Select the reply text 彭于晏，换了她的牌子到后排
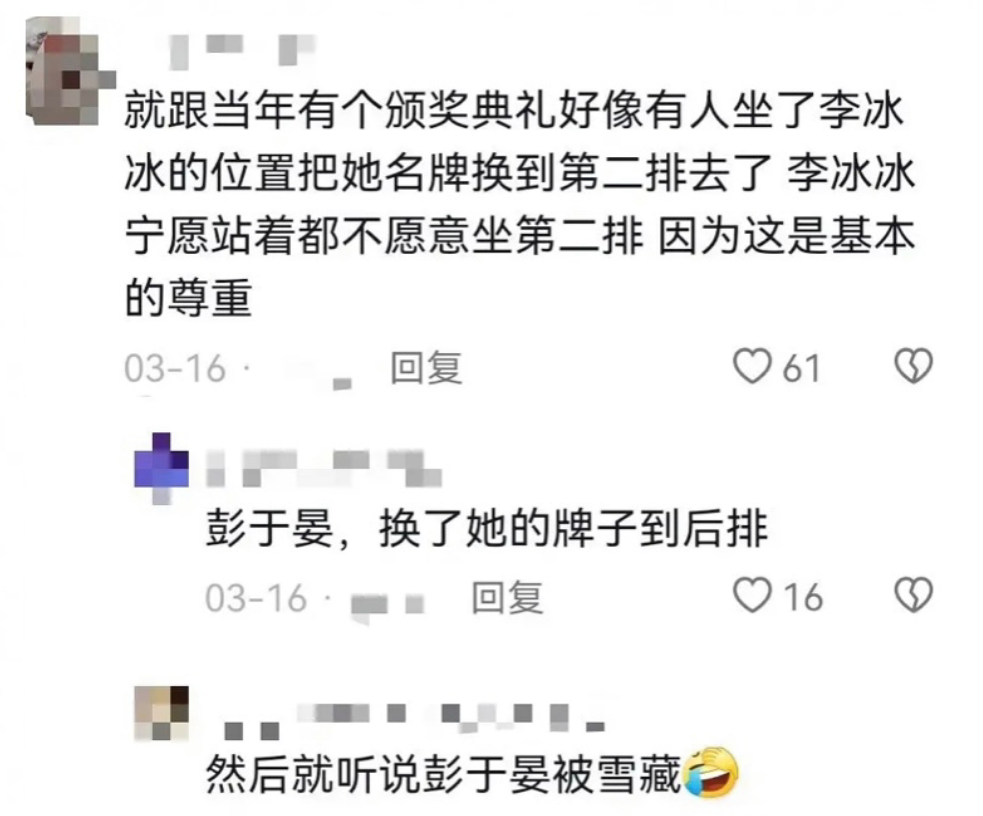The image size is (983, 816). pyautogui.click(x=486, y=530)
